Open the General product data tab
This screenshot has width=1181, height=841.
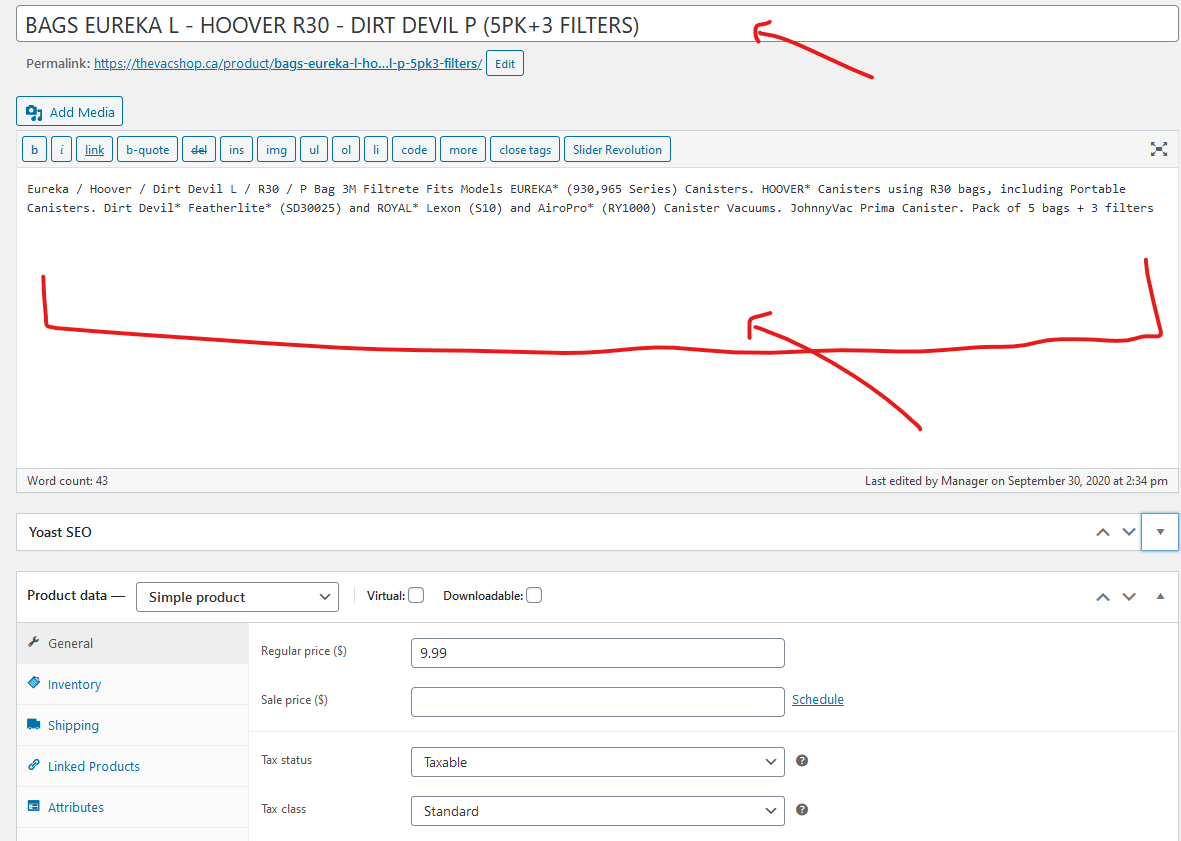[x=133, y=643]
